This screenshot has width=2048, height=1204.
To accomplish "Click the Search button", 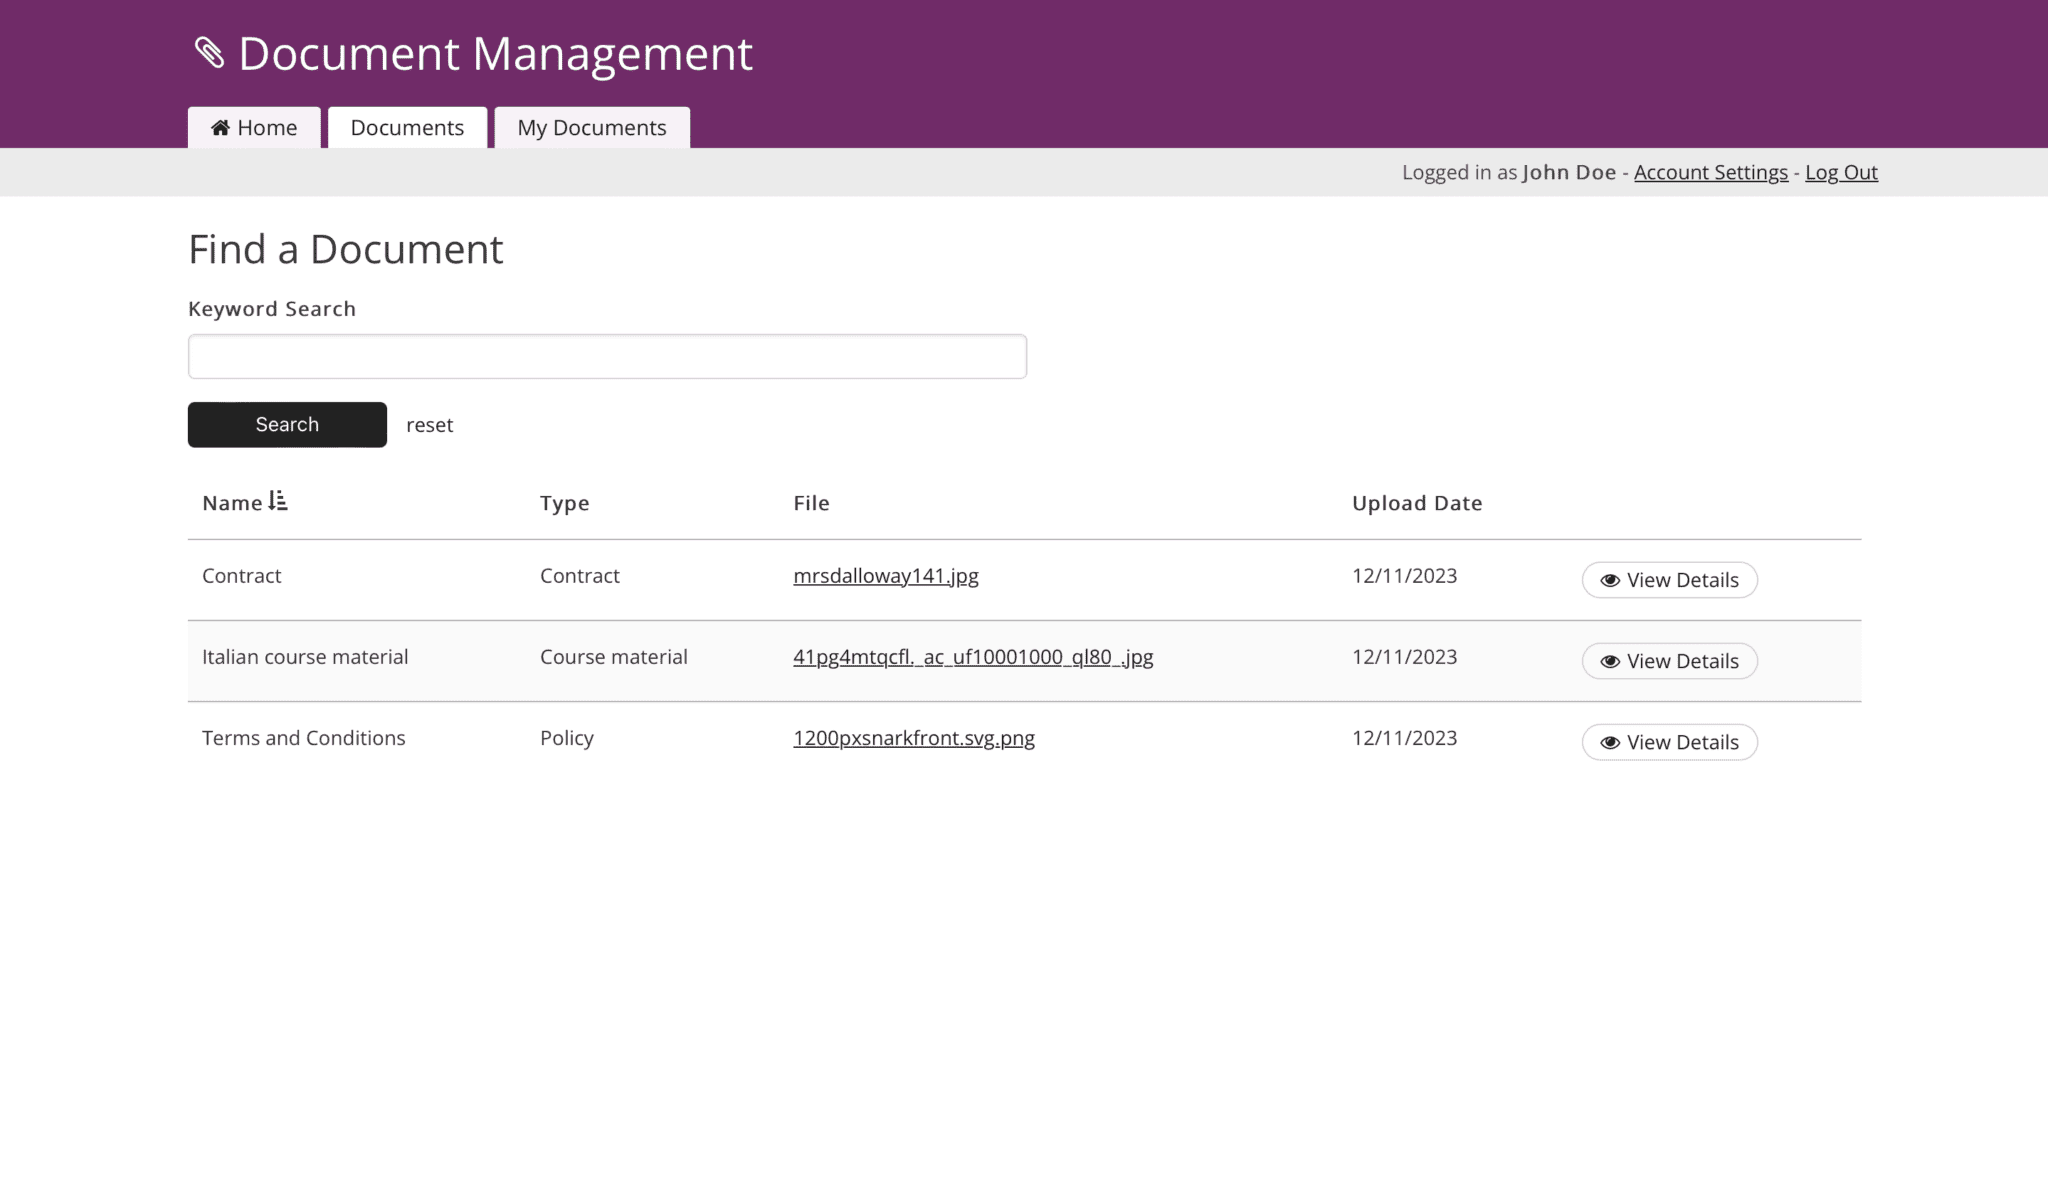I will point(286,424).
